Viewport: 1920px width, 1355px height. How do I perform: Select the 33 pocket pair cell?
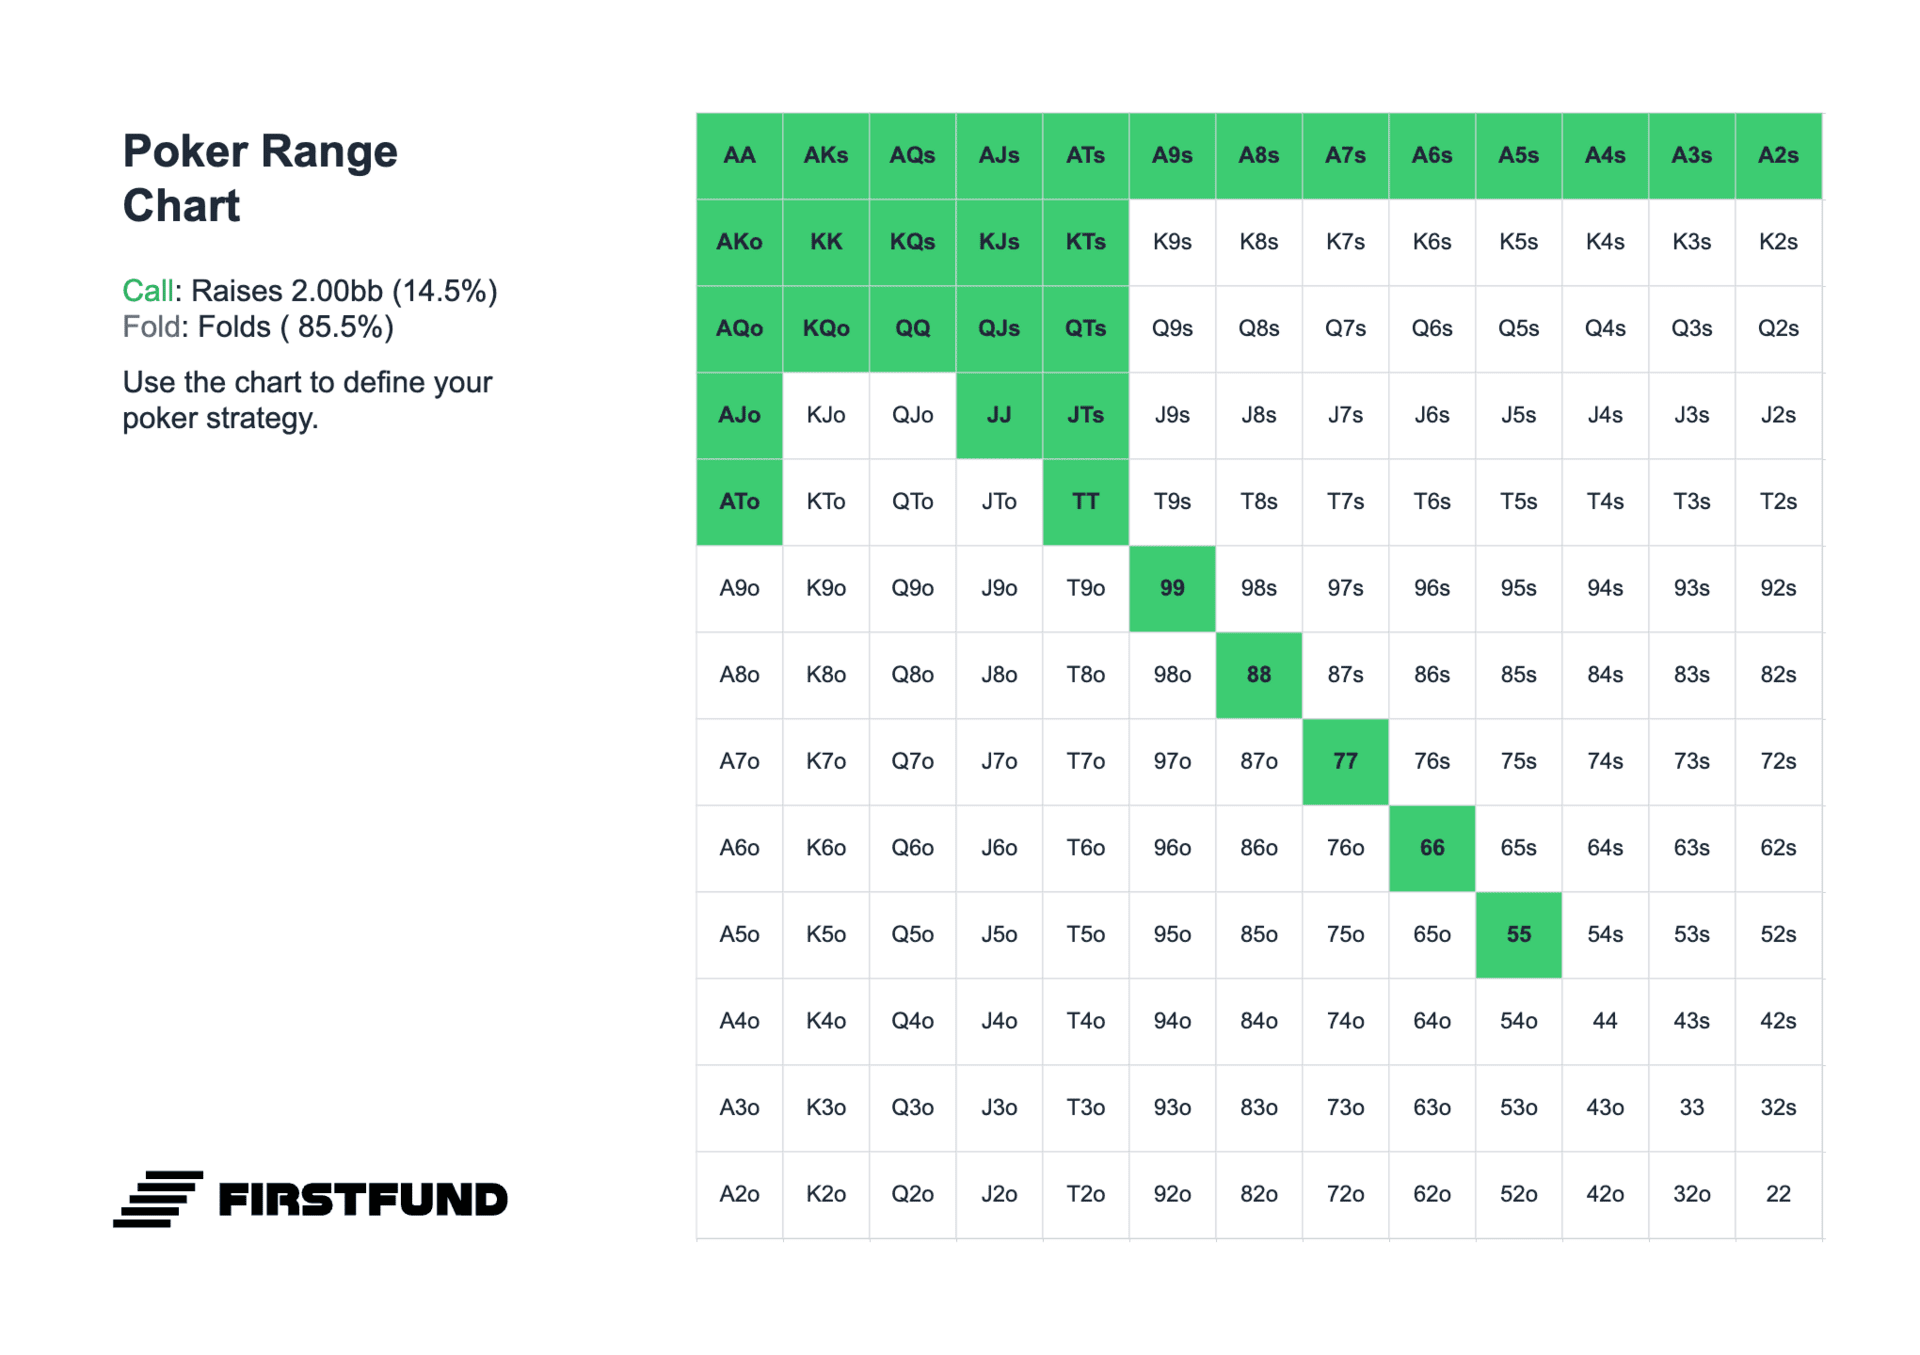click(x=1691, y=1108)
